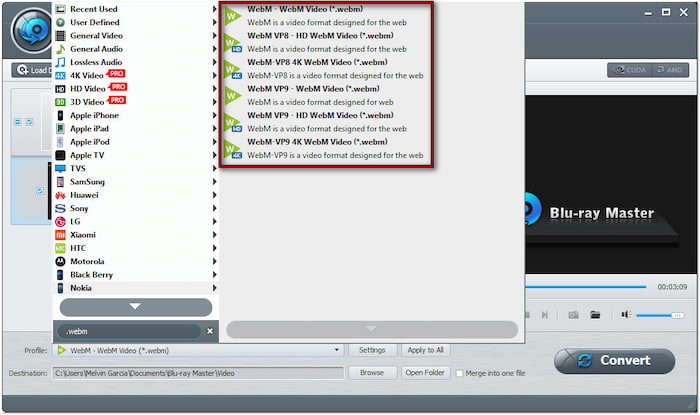Click the Huawei brand icon

pos(60,195)
